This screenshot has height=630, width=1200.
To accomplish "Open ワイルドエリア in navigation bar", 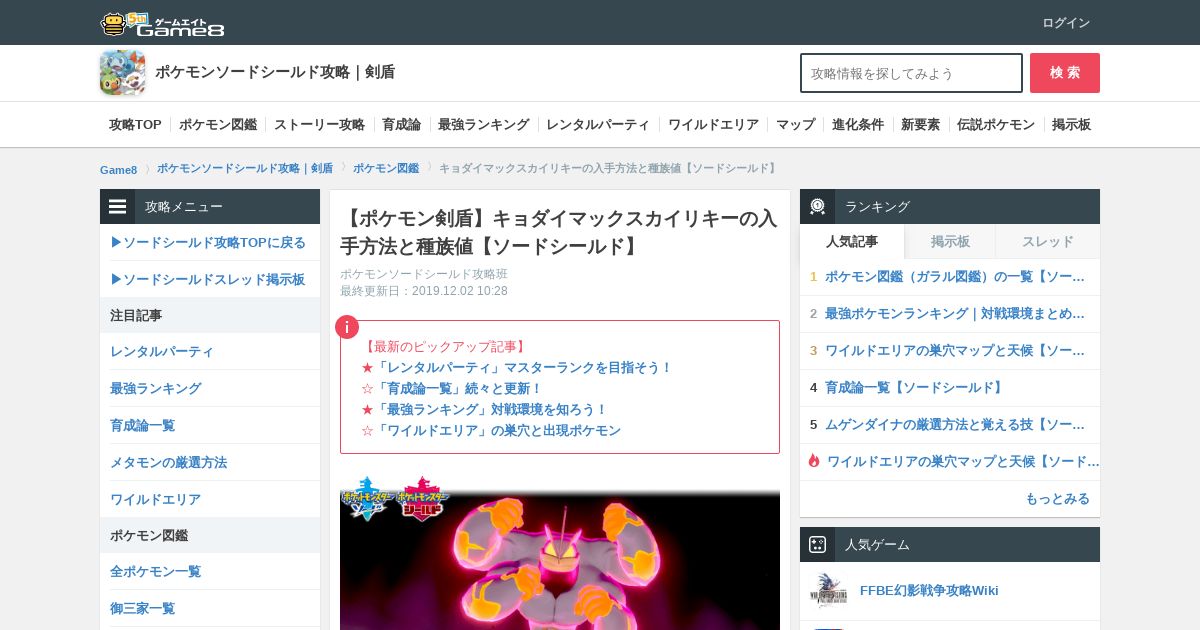I will (713, 125).
